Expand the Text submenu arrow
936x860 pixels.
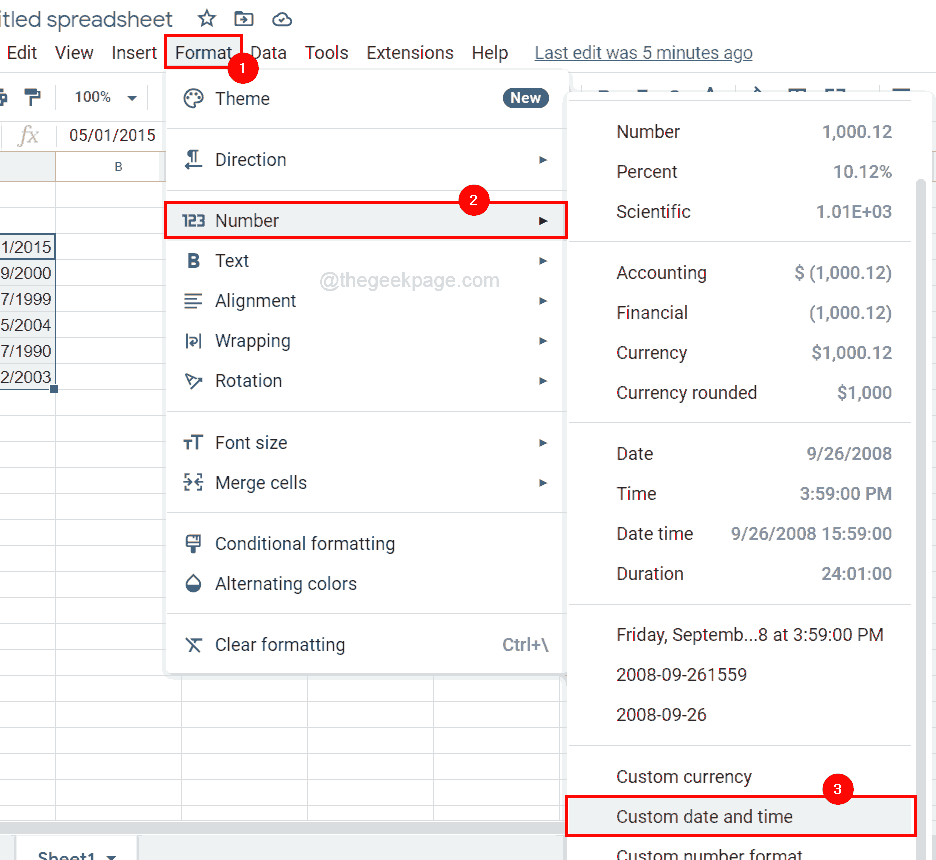pyautogui.click(x=543, y=260)
